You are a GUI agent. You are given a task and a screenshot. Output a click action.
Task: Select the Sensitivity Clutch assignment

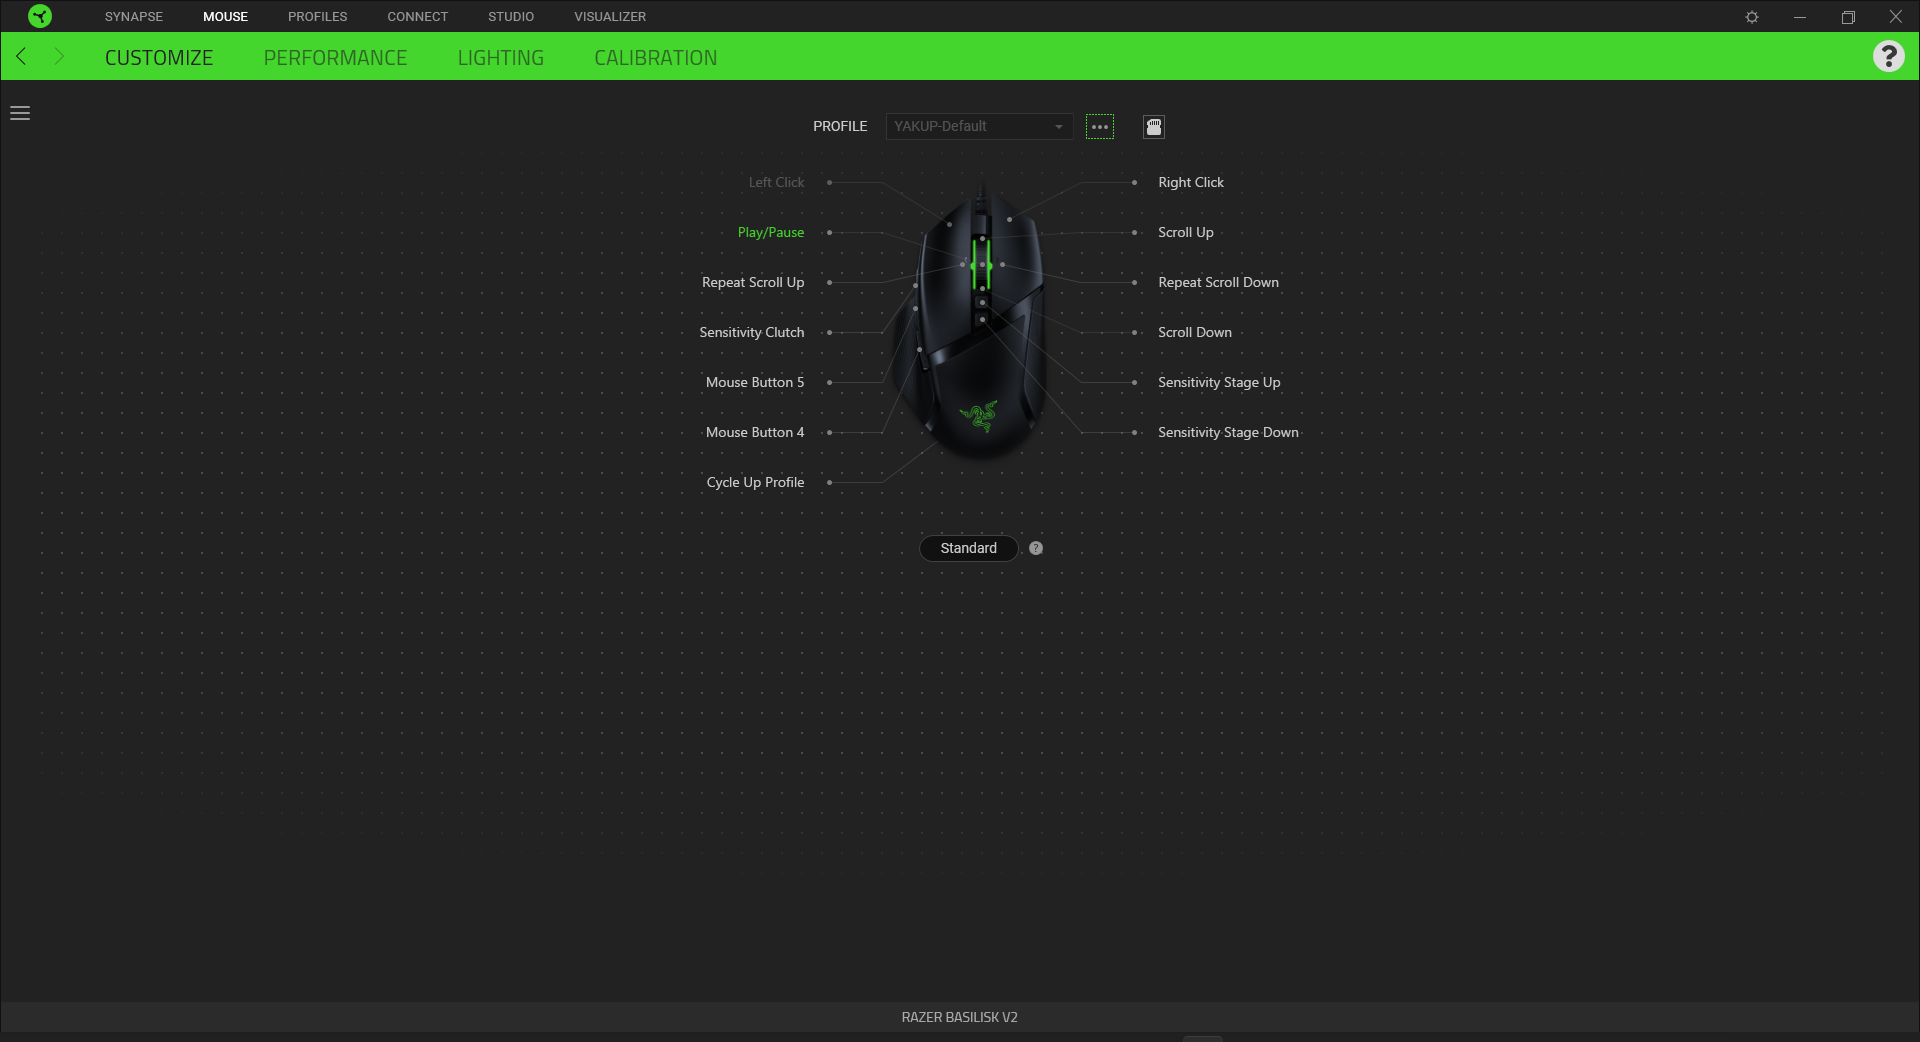[752, 332]
